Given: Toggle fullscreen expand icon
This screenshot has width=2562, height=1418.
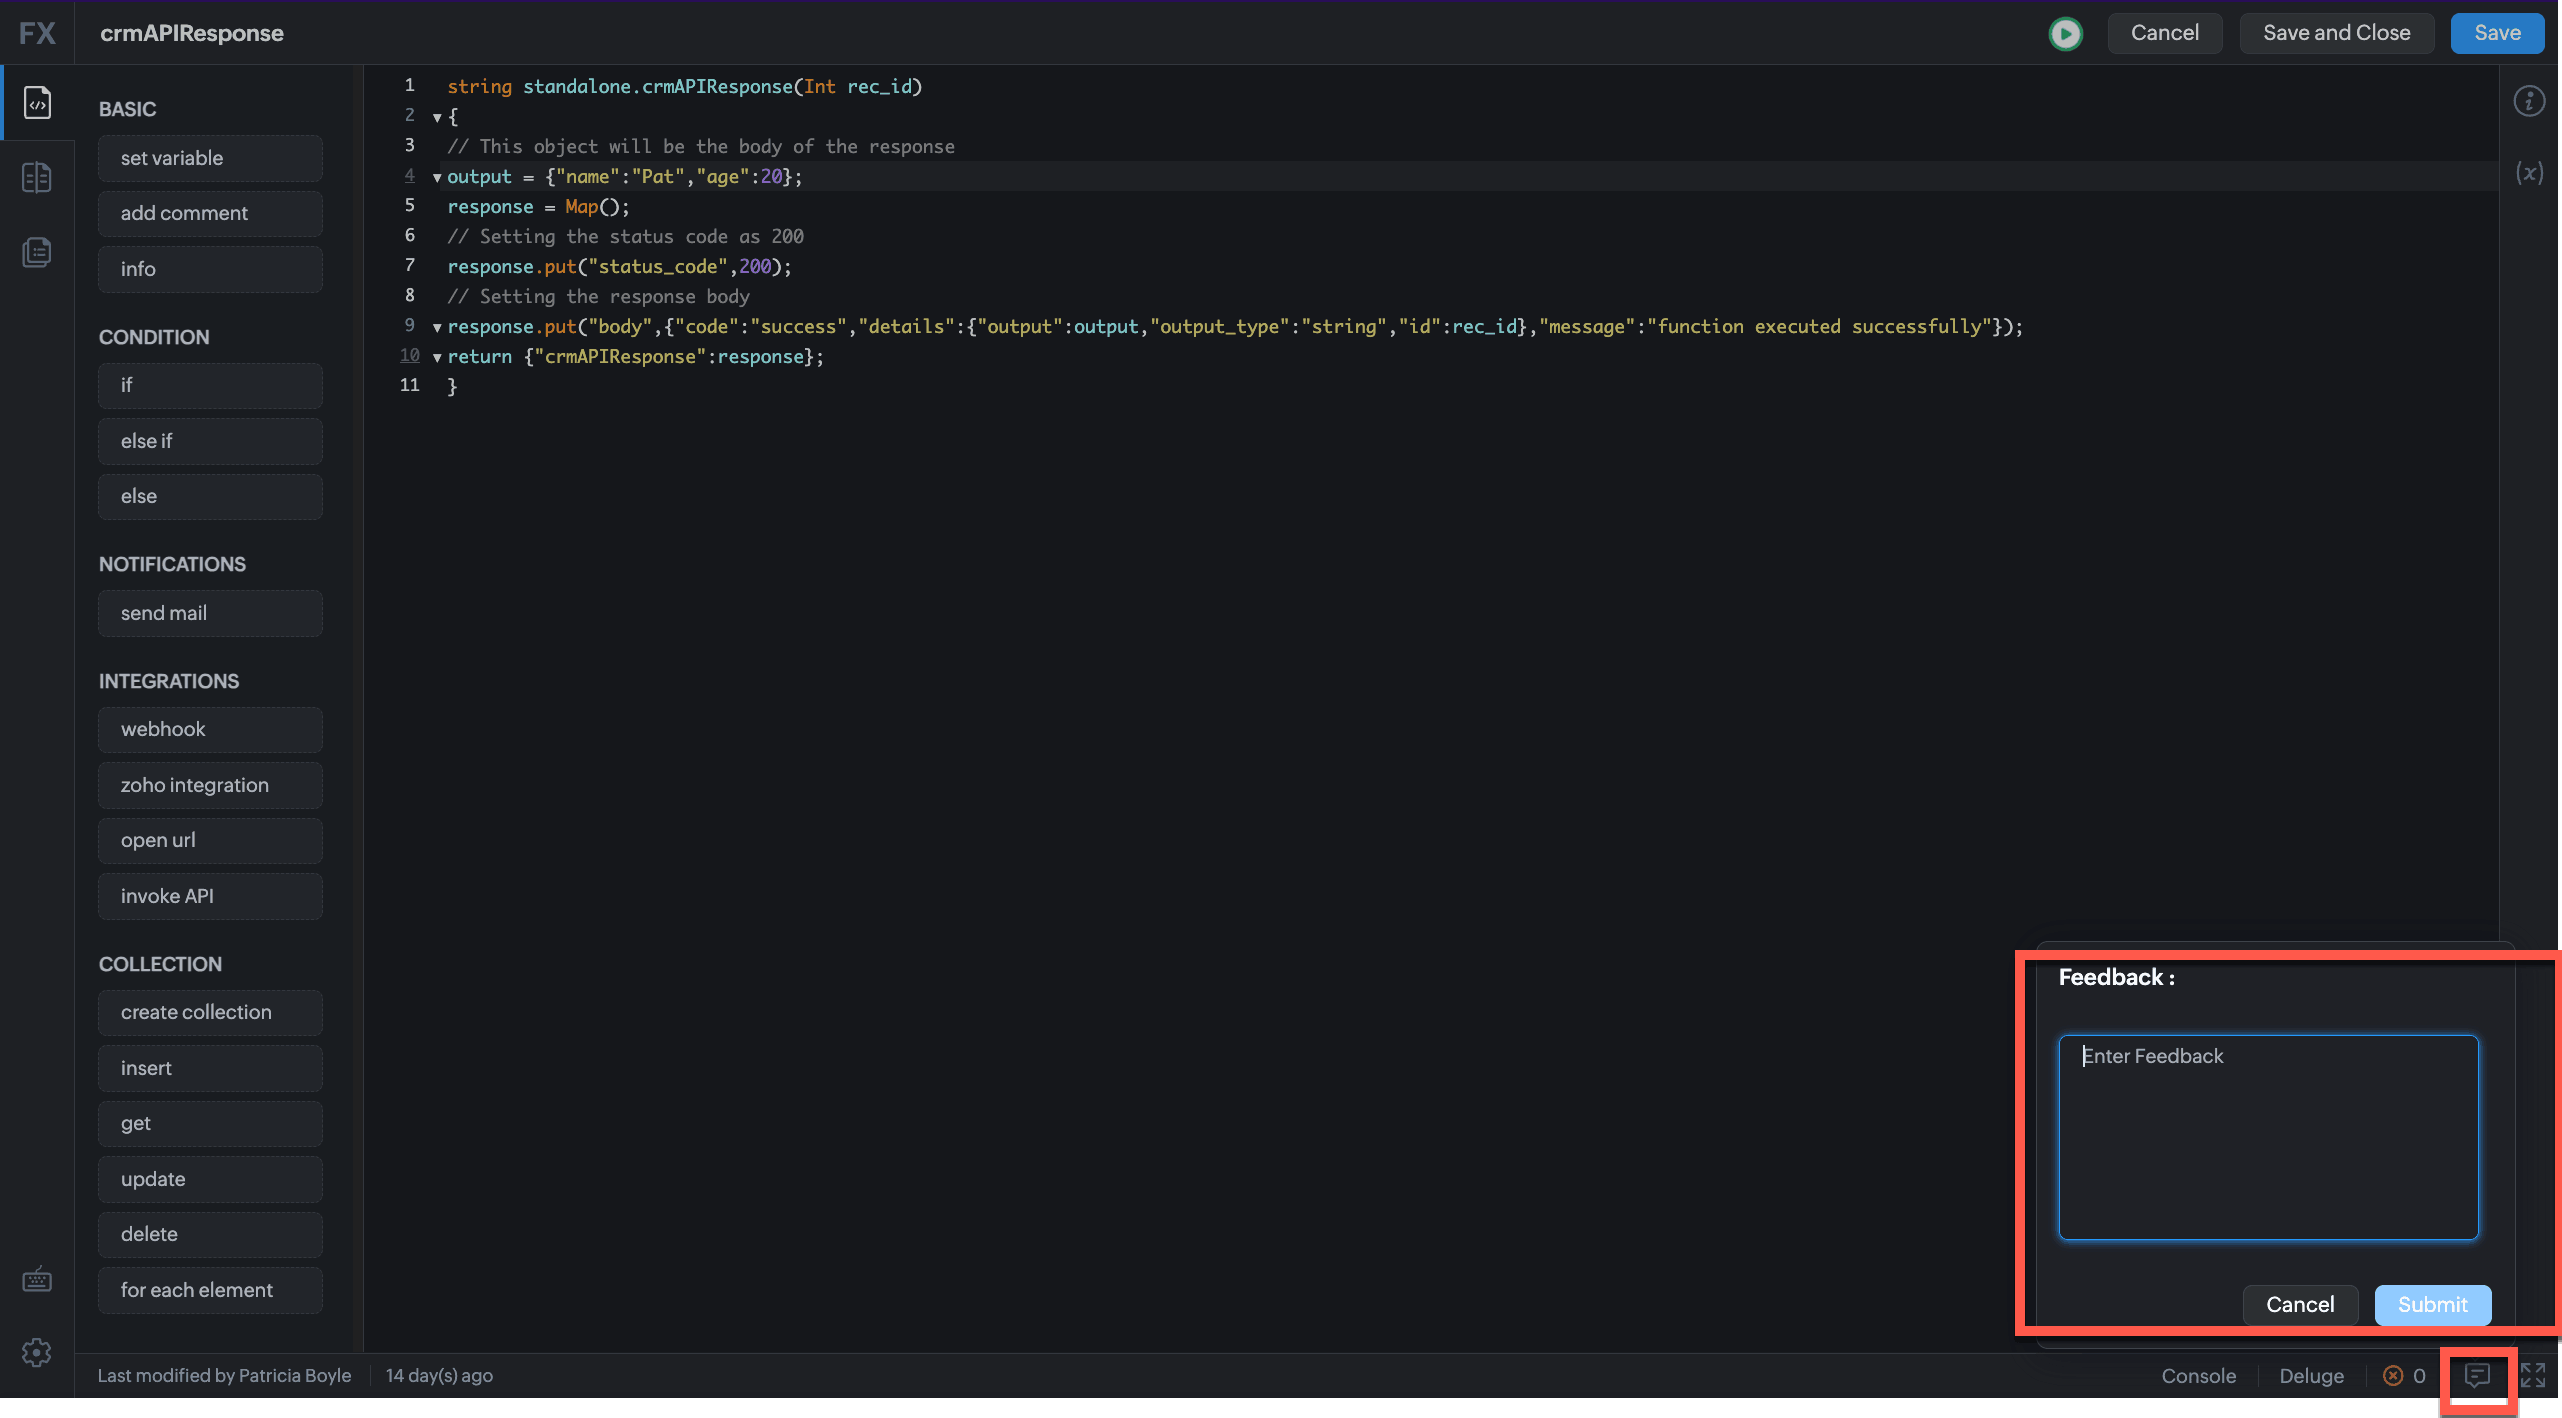Looking at the screenshot, I should [2533, 1376].
